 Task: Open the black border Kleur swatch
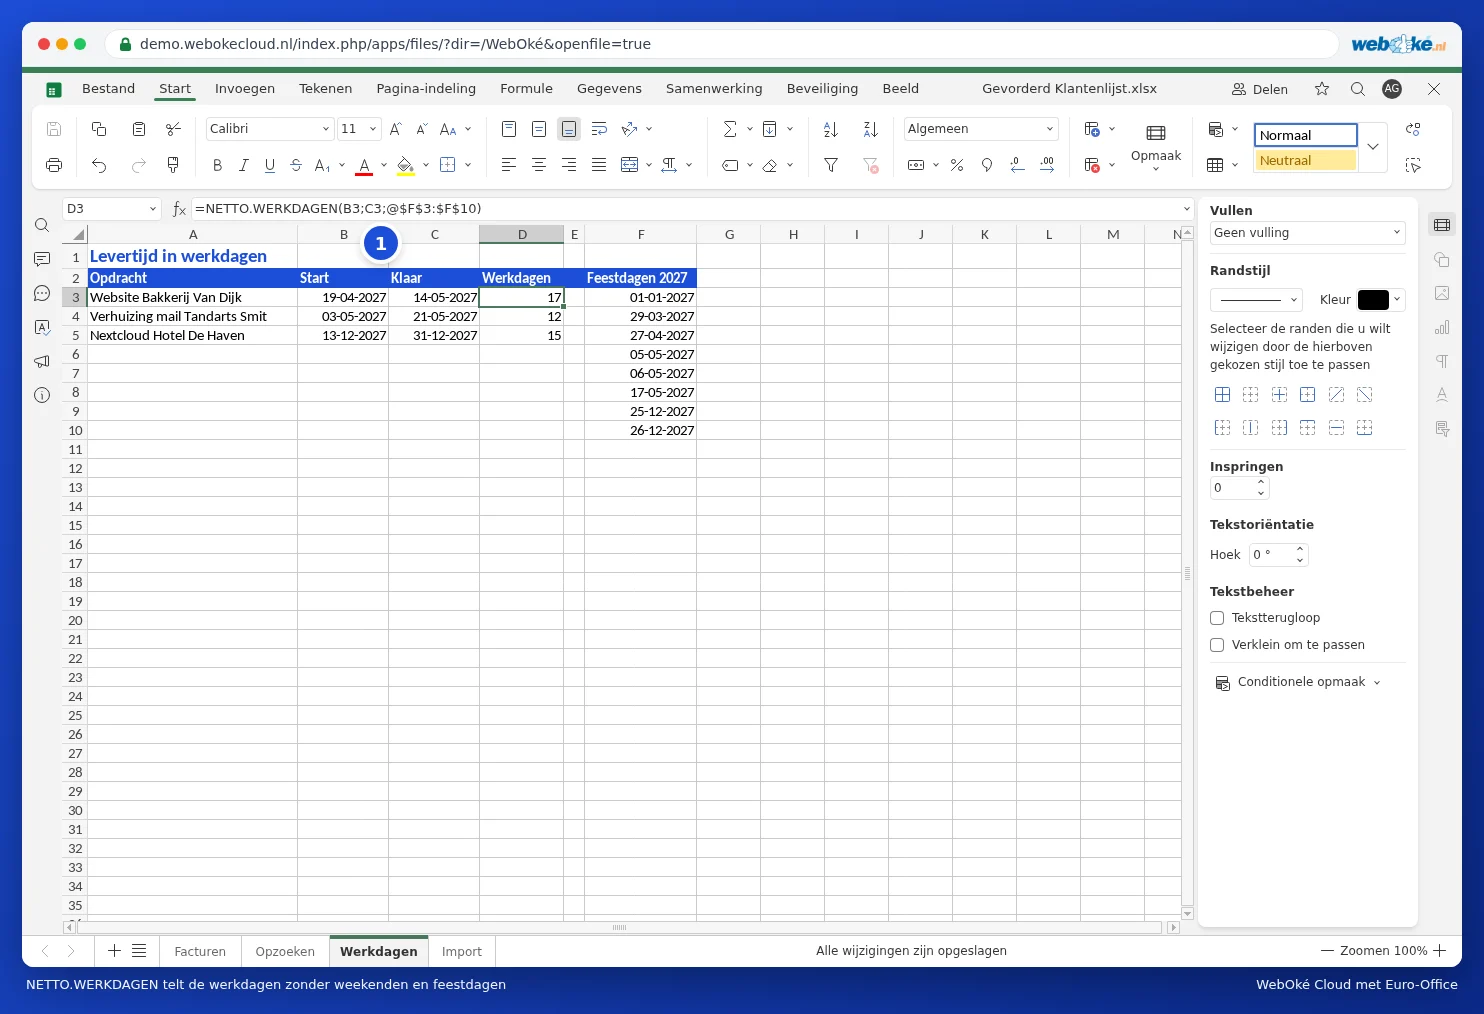click(1373, 300)
